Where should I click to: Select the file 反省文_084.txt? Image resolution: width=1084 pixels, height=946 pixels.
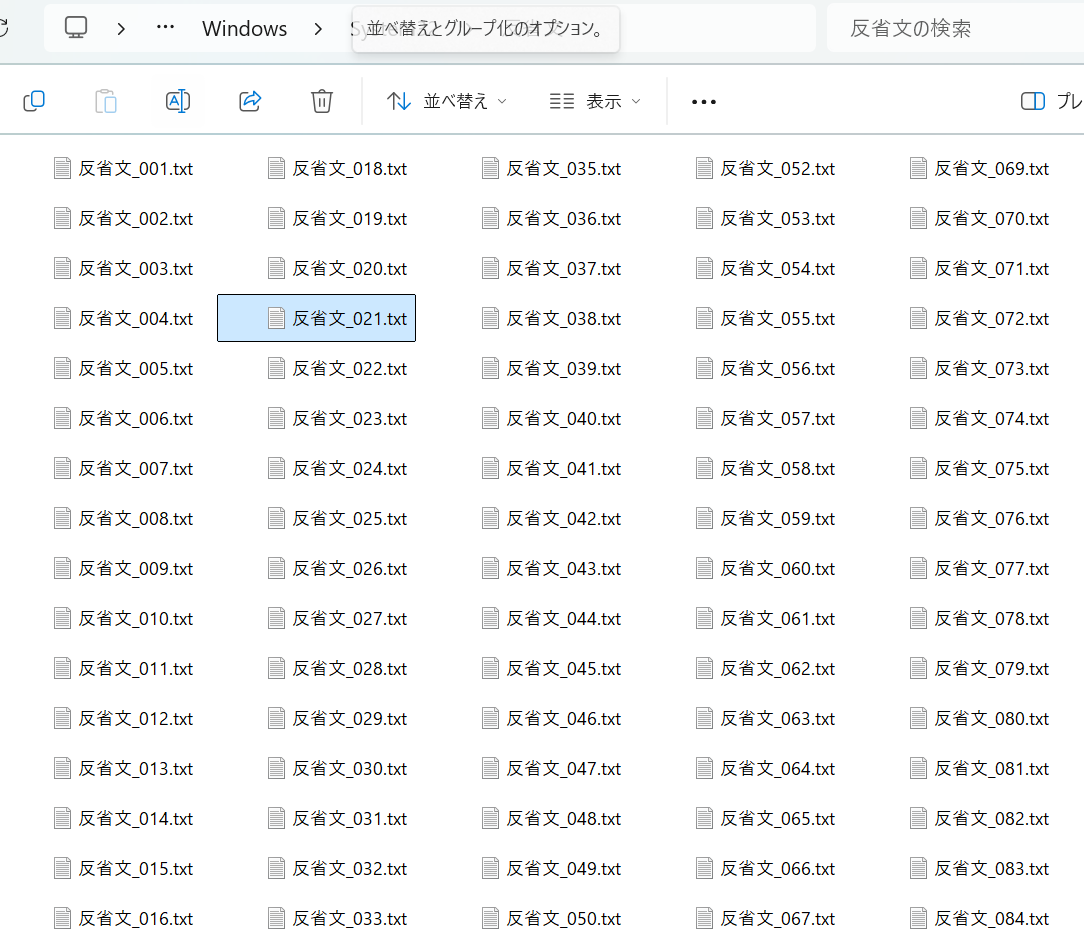tap(990, 918)
